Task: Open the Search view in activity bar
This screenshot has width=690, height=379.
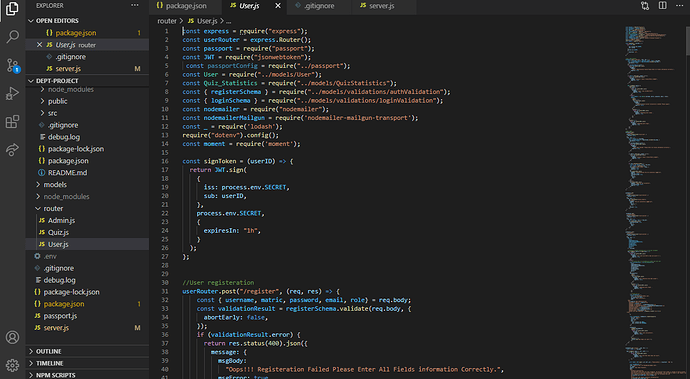Action: coord(12,37)
